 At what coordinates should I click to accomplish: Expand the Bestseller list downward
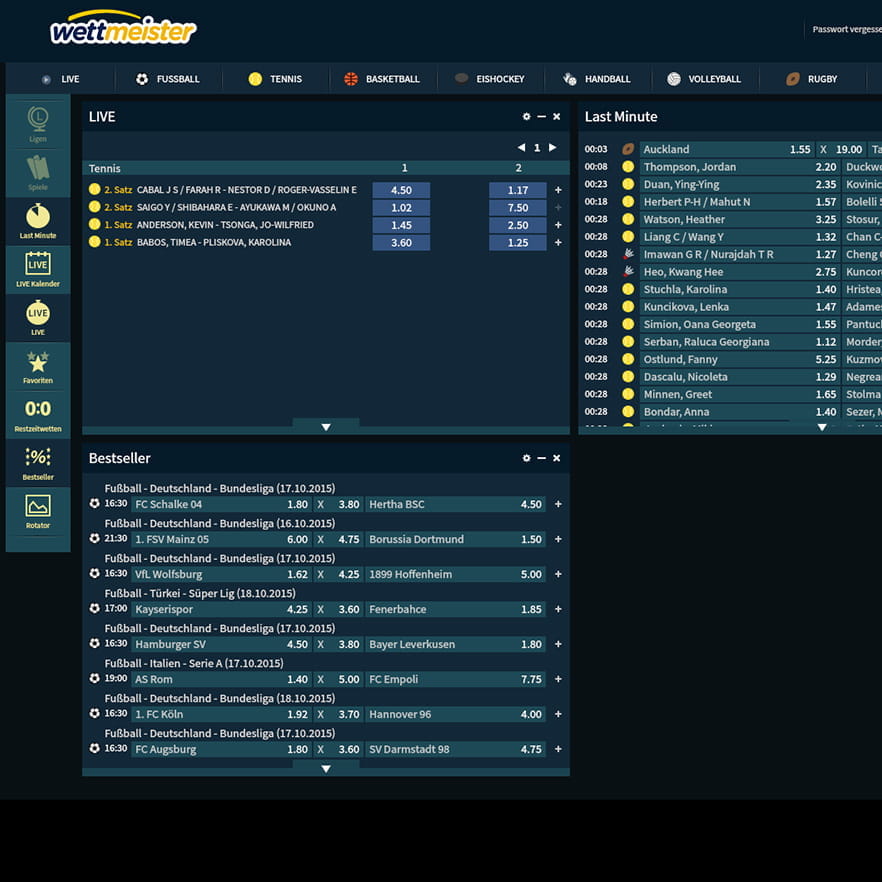coord(325,769)
